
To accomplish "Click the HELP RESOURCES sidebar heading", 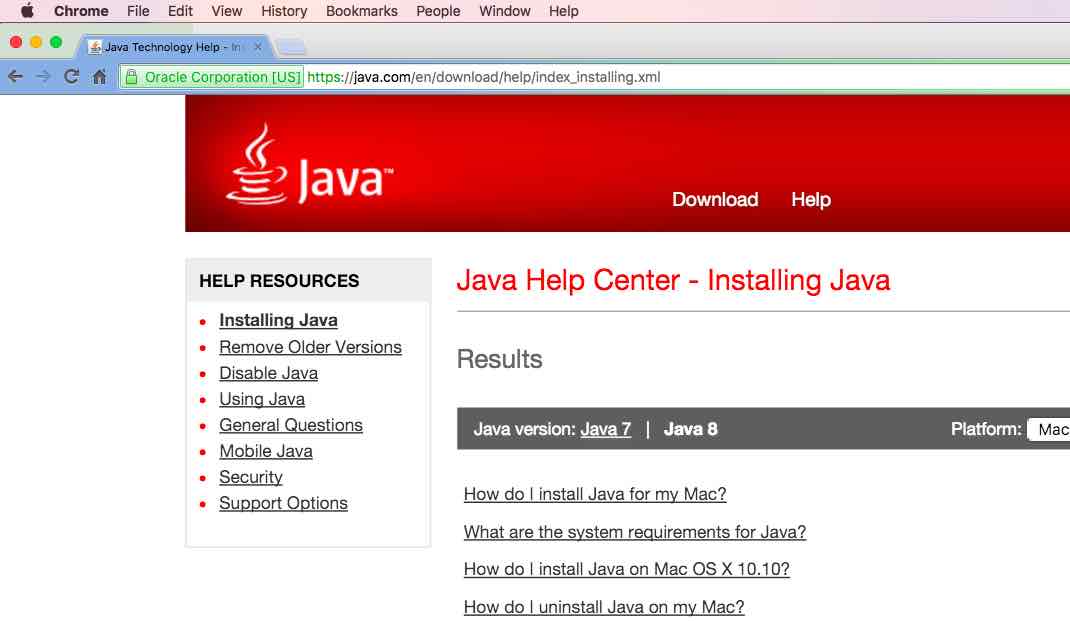I will (279, 280).
